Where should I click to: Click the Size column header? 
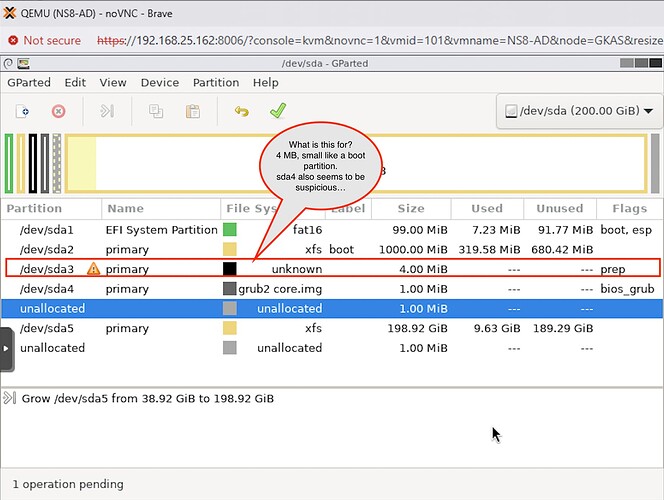pyautogui.click(x=411, y=208)
